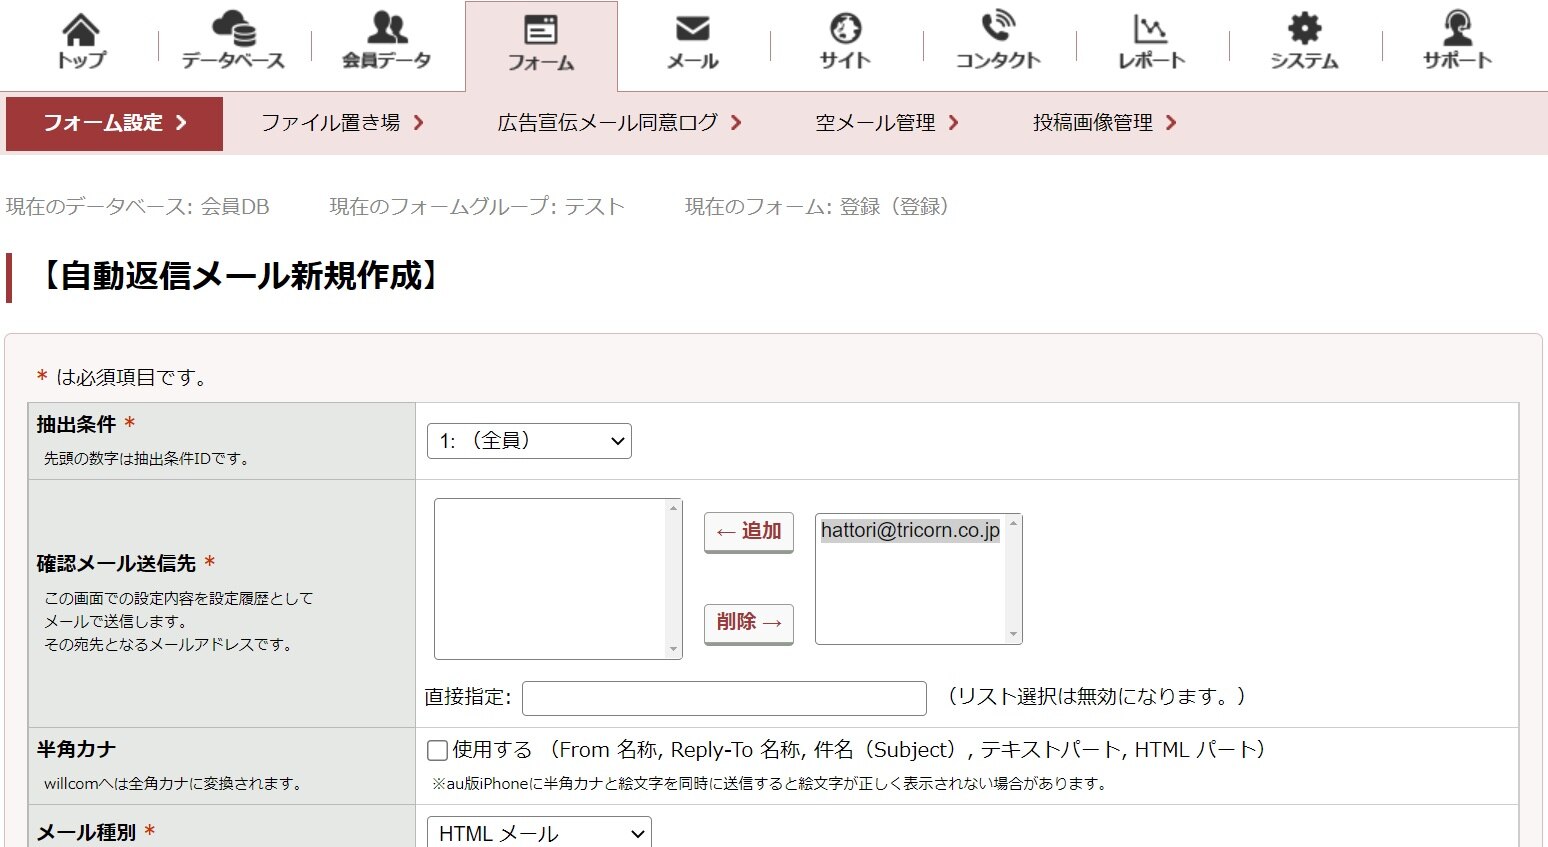
Task: Click the 追加 add button
Action: click(x=748, y=531)
